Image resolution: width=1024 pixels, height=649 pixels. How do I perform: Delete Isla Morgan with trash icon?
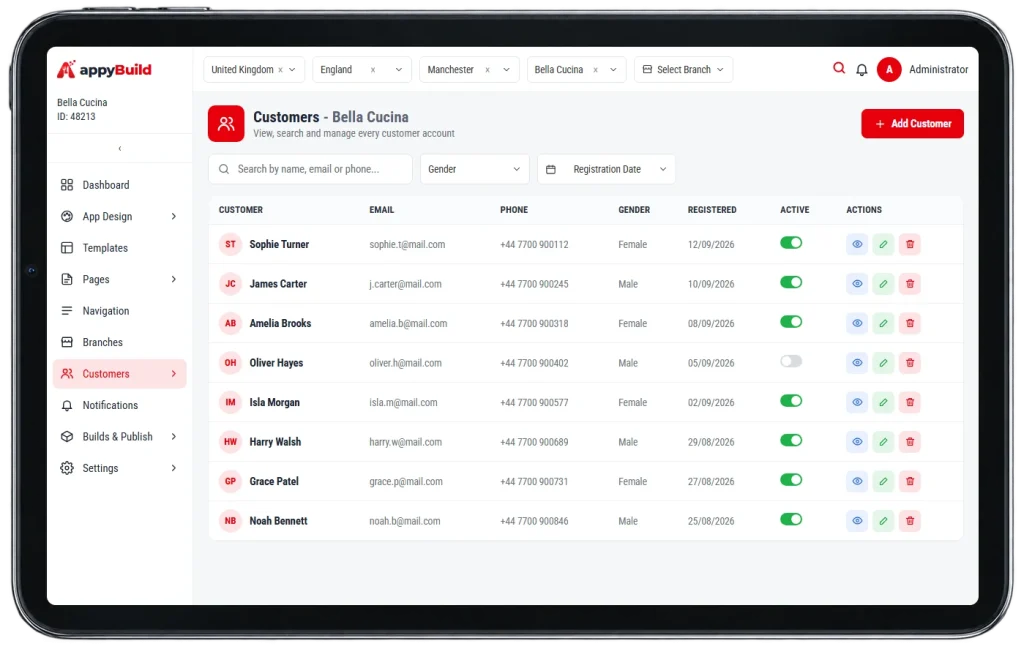click(910, 402)
